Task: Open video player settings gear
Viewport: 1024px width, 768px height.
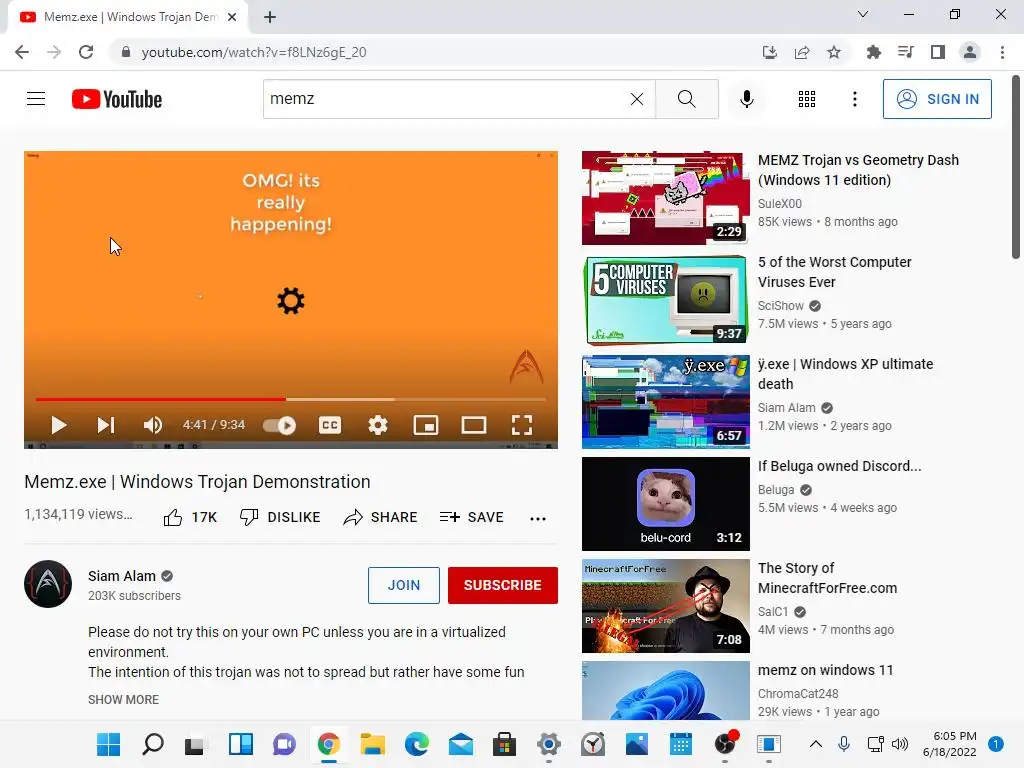Action: coord(377,425)
